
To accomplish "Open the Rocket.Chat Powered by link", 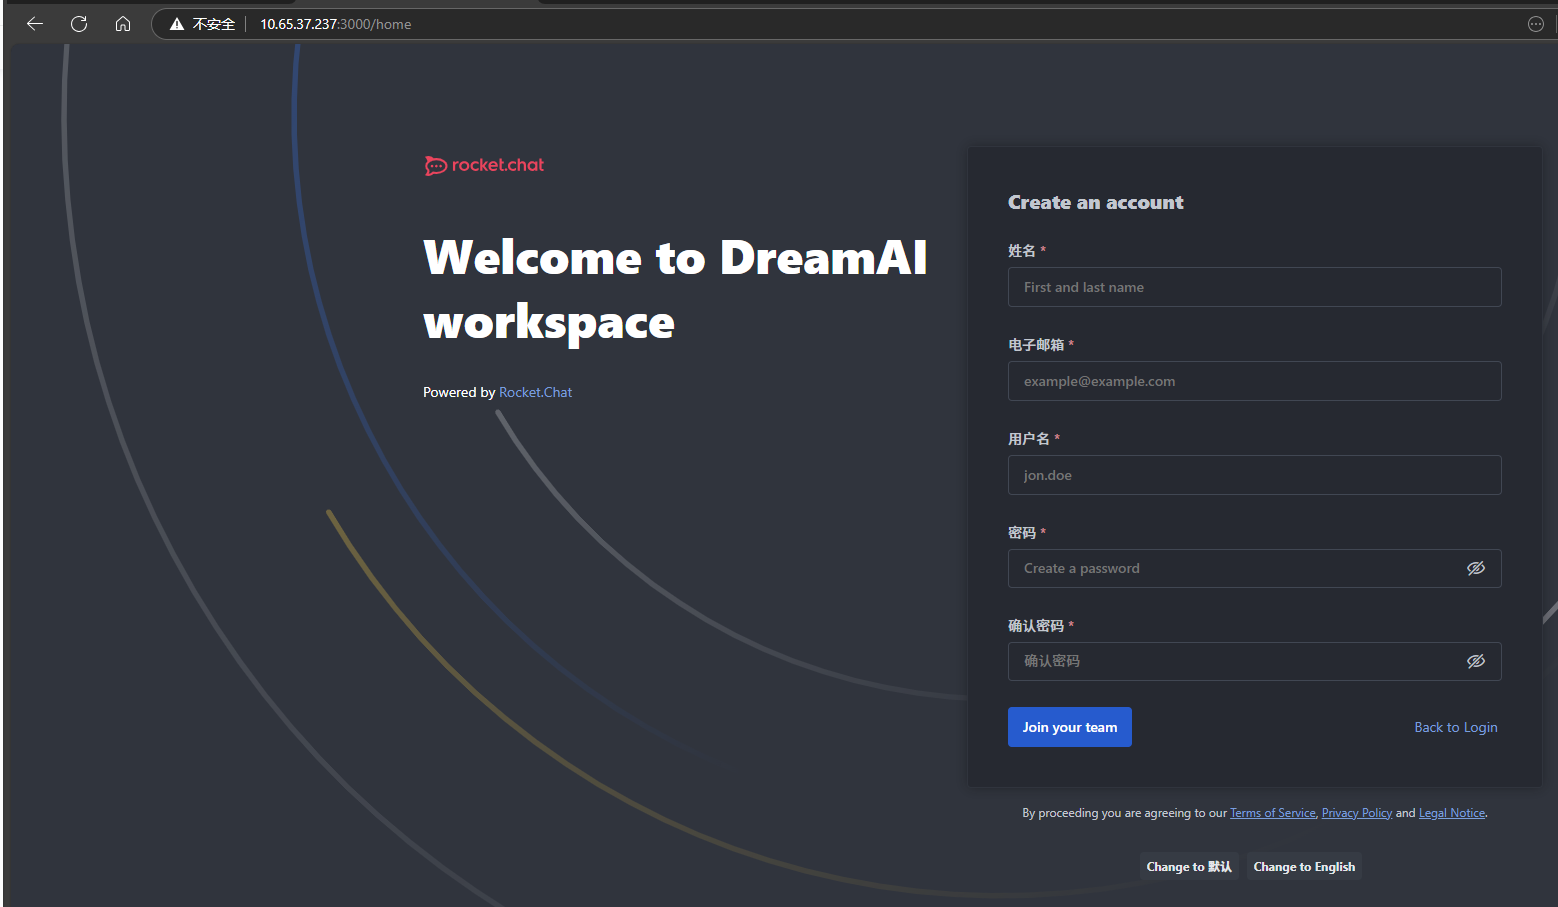I will (536, 392).
